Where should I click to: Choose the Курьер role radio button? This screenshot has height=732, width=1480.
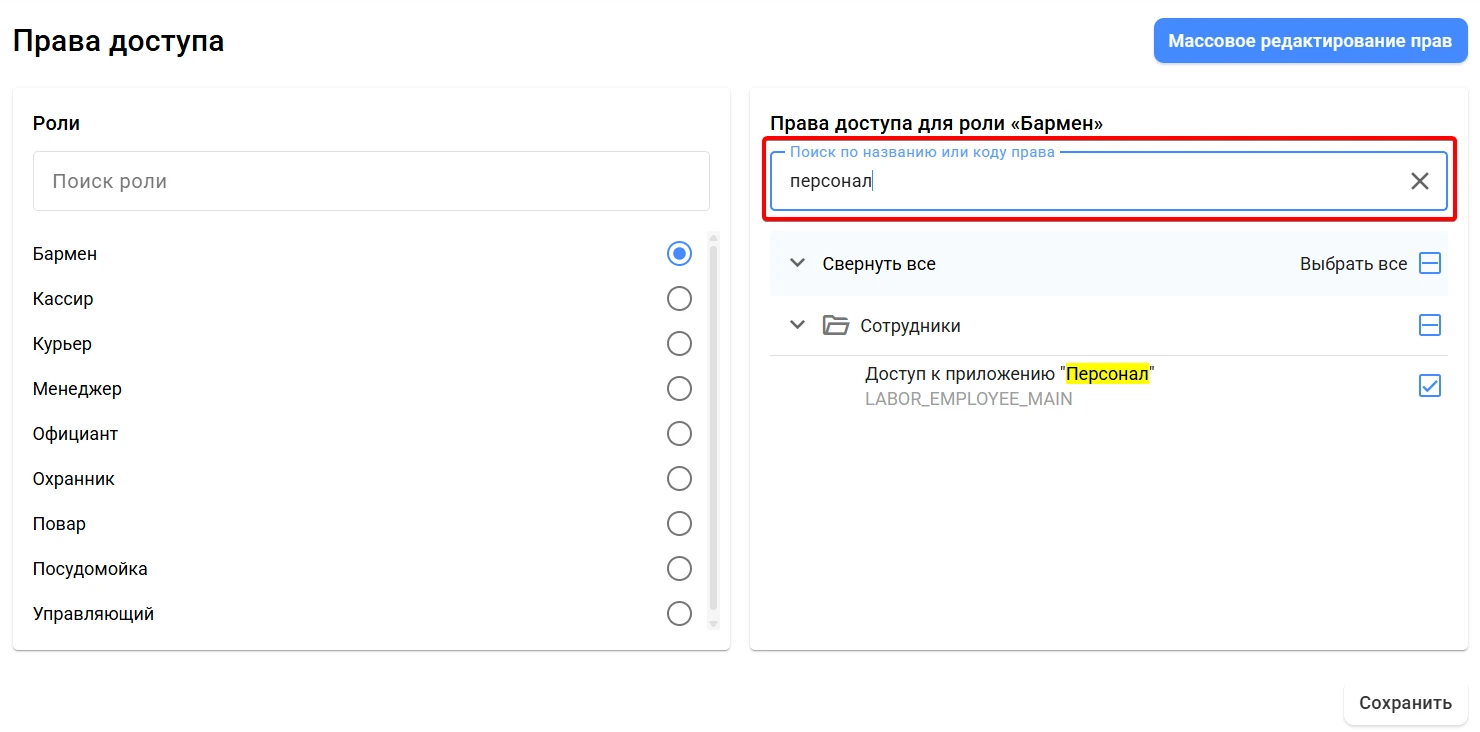pos(679,344)
